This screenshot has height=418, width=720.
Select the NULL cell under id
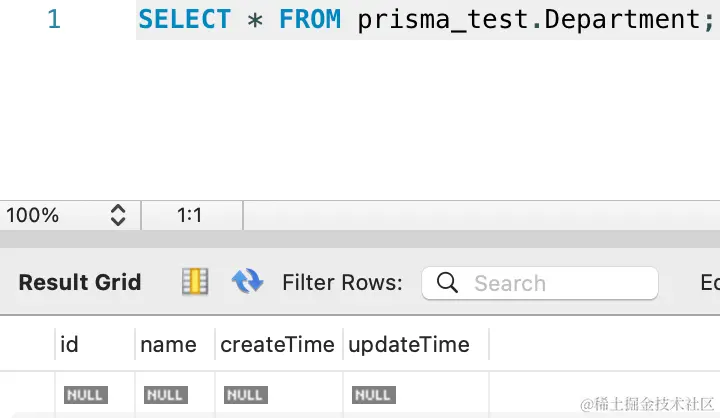84,395
